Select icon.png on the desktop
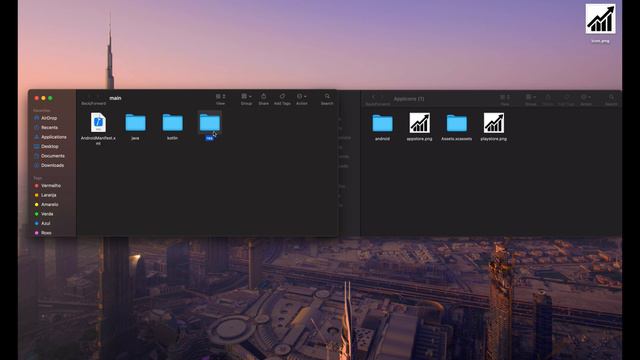 point(600,23)
